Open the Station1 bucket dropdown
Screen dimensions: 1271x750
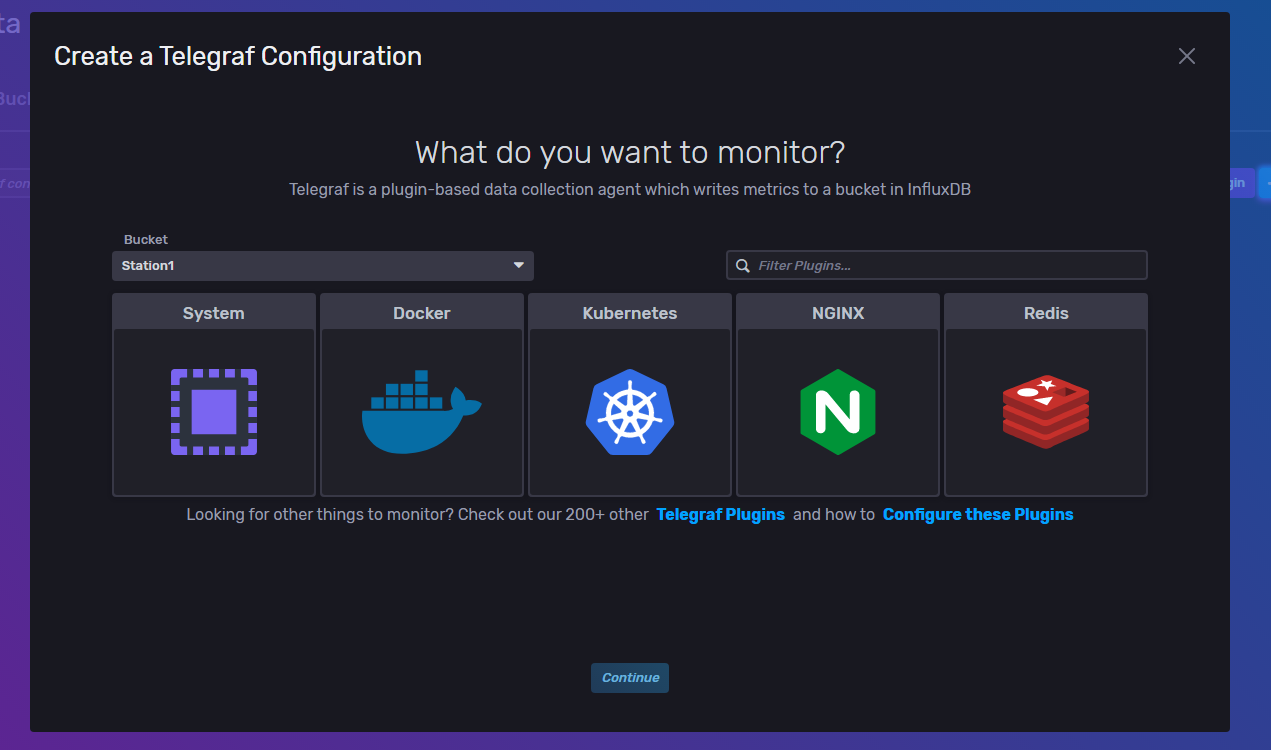[323, 266]
